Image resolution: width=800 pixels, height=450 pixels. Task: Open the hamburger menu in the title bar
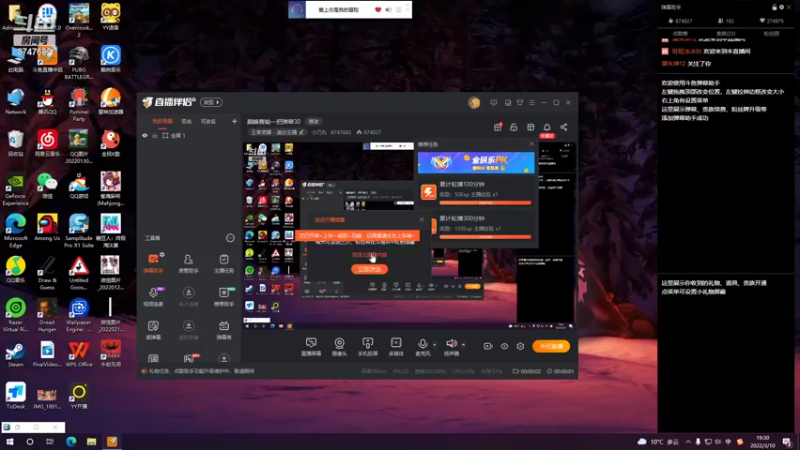pyautogui.click(x=532, y=103)
